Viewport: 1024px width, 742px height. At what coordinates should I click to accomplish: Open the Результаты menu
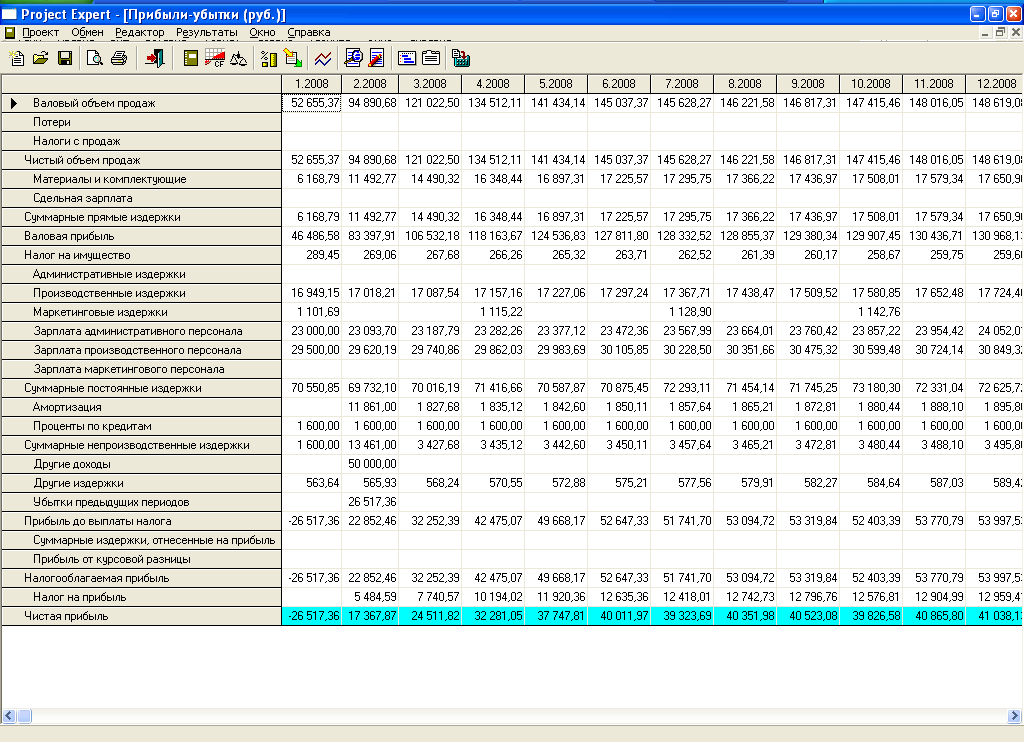pyautogui.click(x=206, y=32)
